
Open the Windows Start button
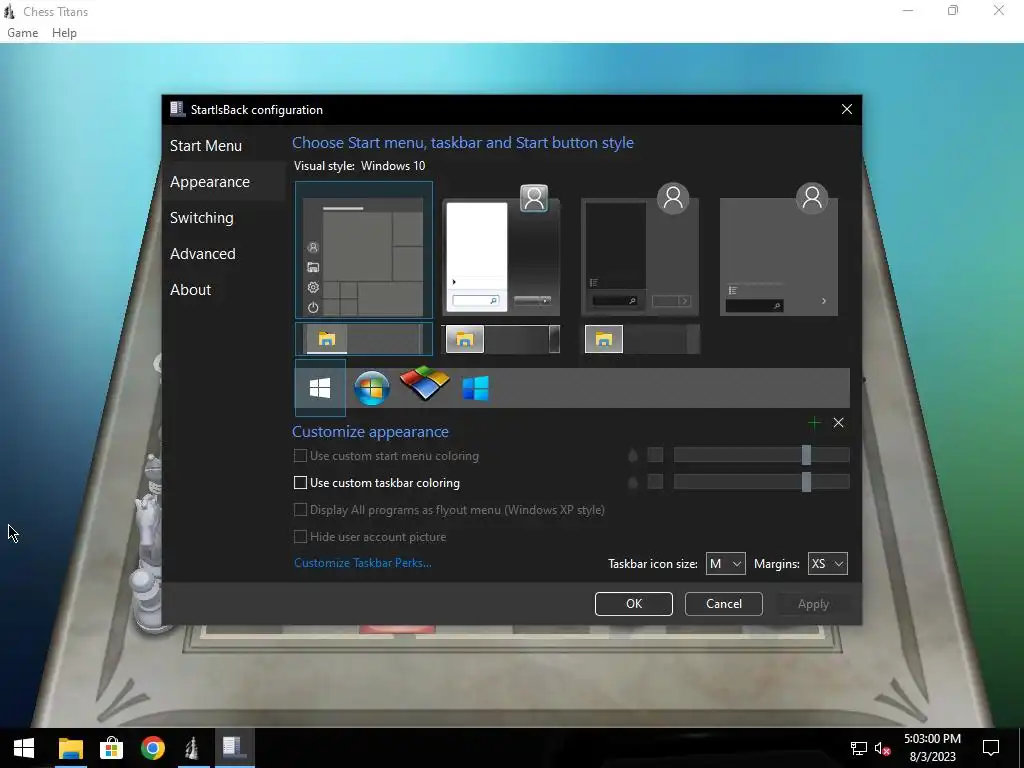point(24,748)
